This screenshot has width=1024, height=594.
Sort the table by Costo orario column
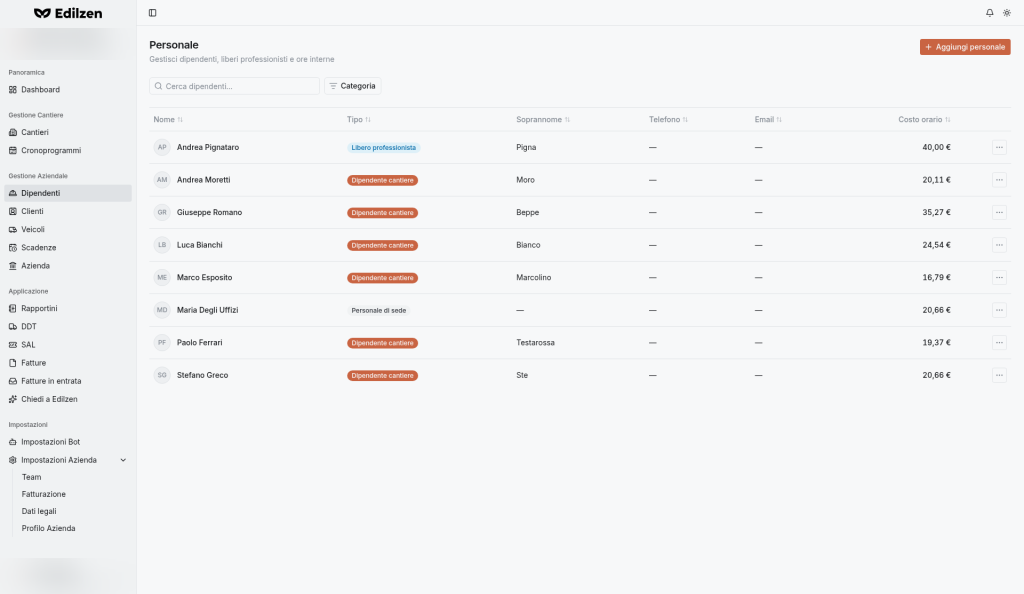click(x=924, y=119)
